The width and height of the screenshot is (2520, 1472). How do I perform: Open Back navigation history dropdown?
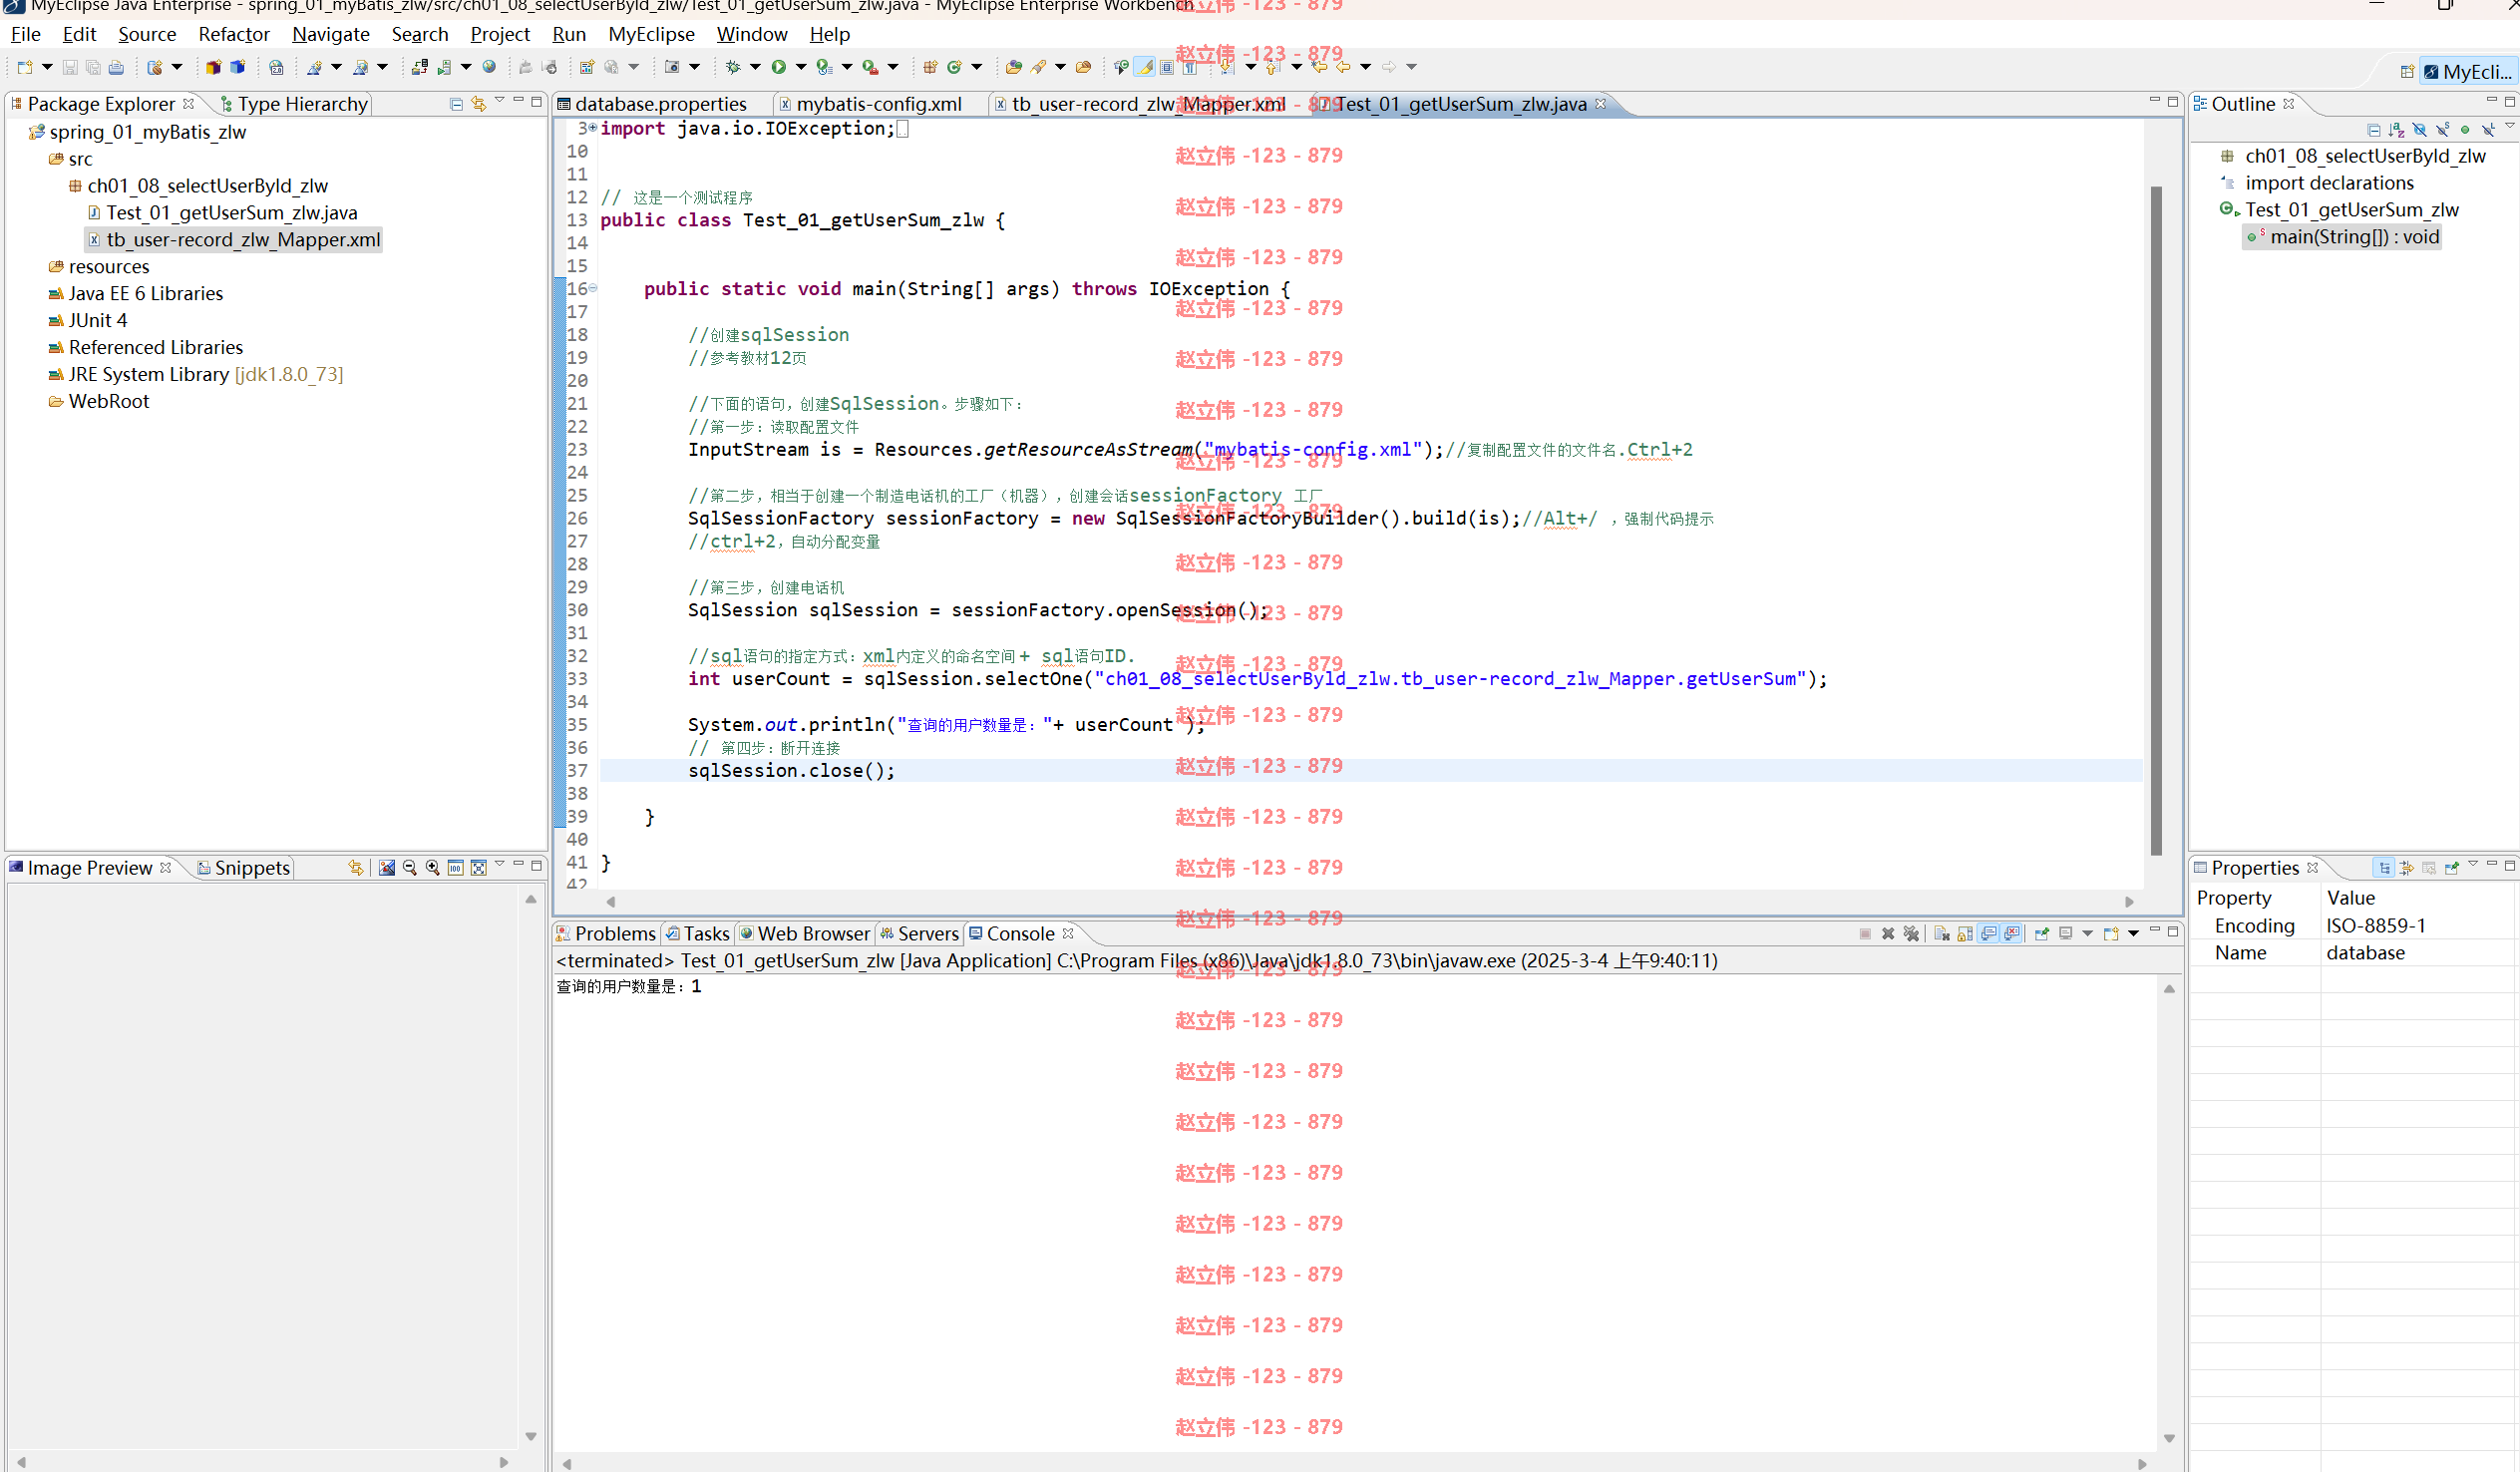1365,67
